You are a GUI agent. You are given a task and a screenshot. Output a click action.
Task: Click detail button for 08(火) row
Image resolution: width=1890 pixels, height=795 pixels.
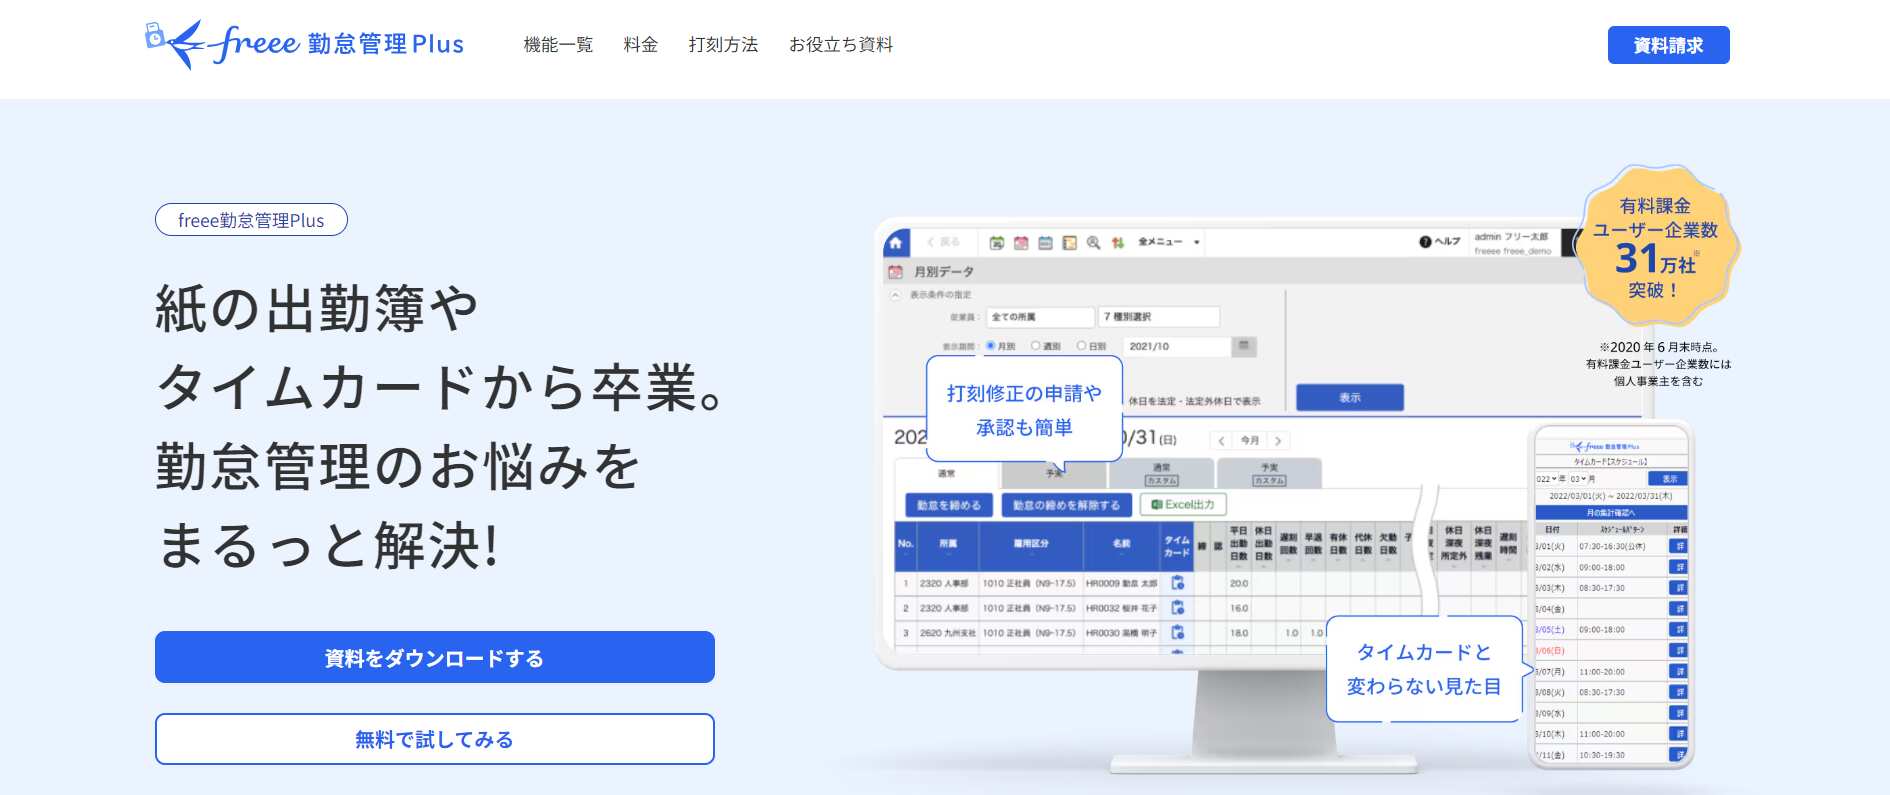coord(1678,692)
